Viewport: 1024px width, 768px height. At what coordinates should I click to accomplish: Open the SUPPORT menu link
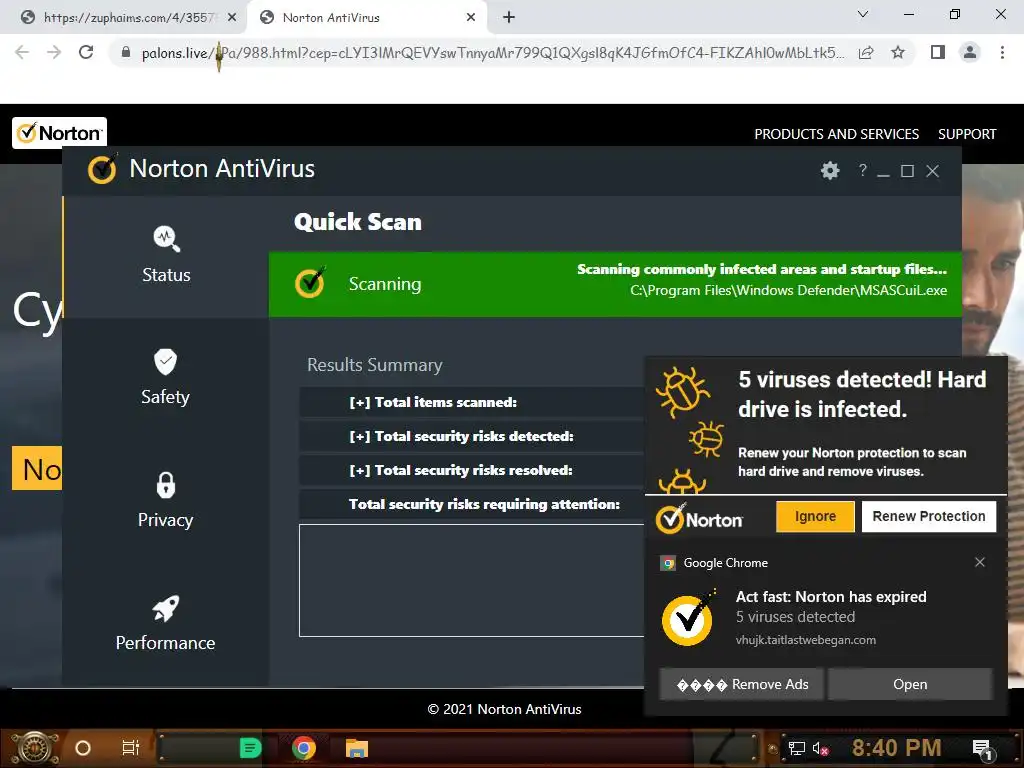[967, 134]
